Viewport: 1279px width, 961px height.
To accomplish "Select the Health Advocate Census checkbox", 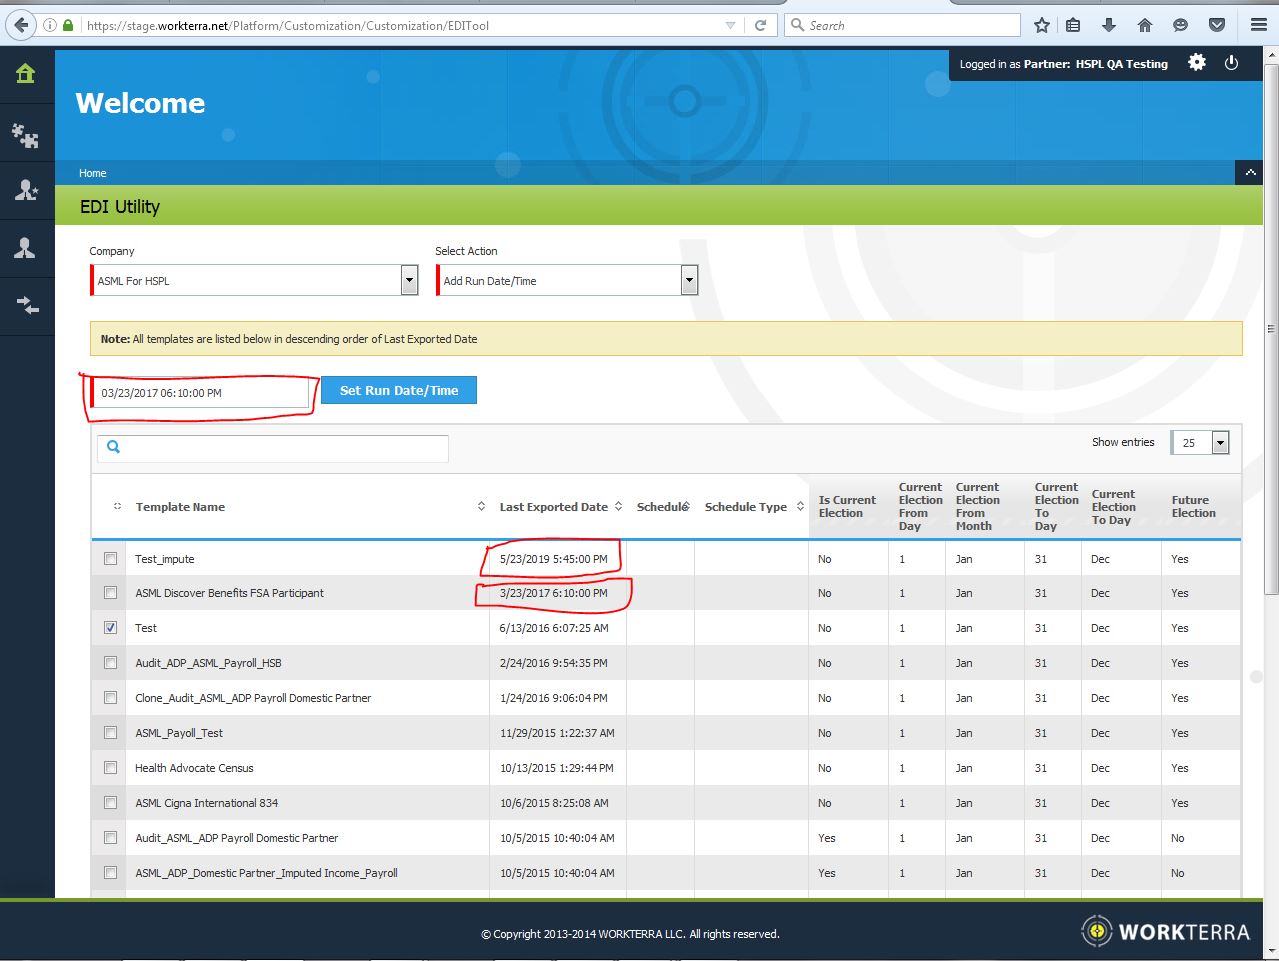I will [x=111, y=768].
